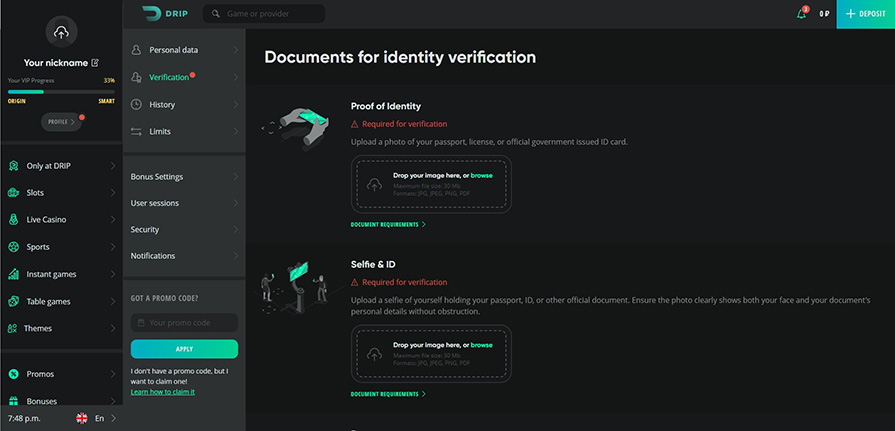Viewport: 895px width, 431px height.
Task: Click the VIP progress bar
Action: pos(61,91)
